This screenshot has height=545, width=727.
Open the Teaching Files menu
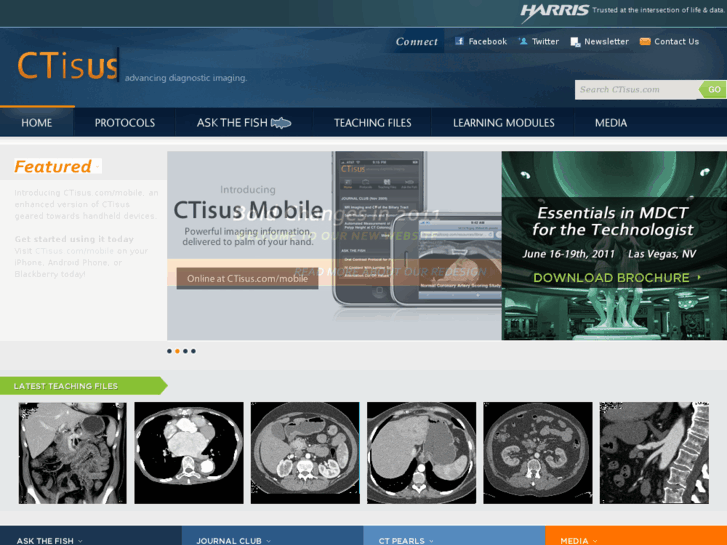point(373,123)
